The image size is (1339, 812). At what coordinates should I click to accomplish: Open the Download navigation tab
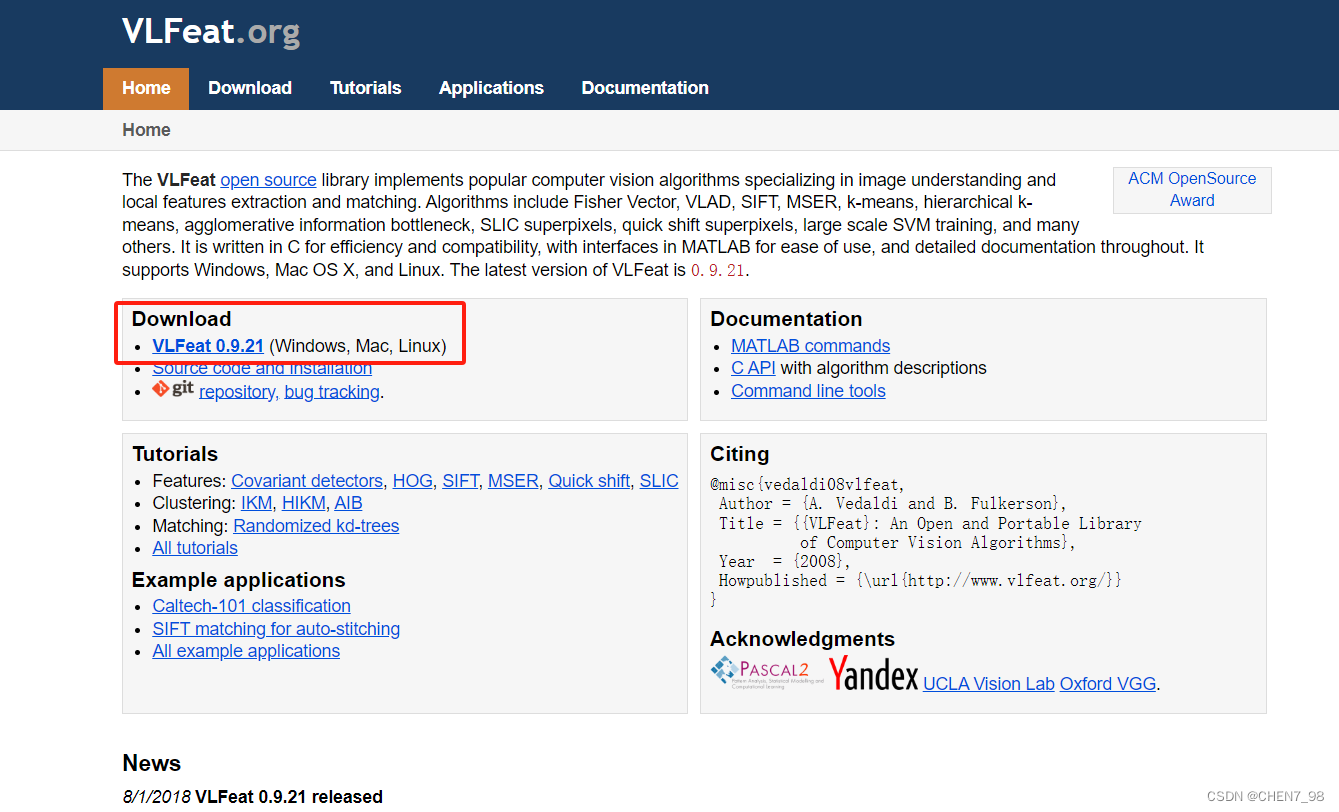tap(250, 88)
